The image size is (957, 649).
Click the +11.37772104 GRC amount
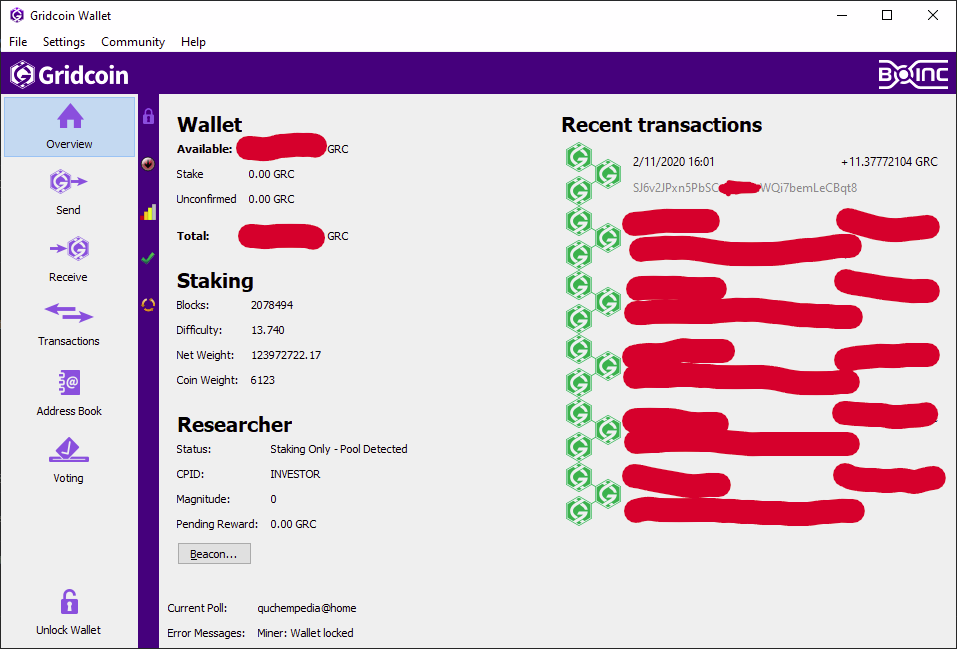coord(889,162)
